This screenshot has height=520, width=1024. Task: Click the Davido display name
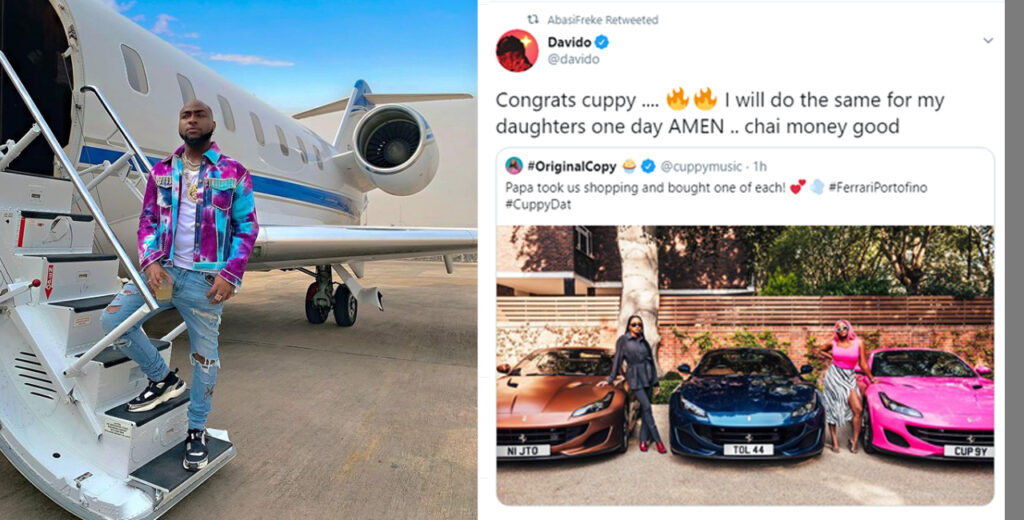point(569,42)
